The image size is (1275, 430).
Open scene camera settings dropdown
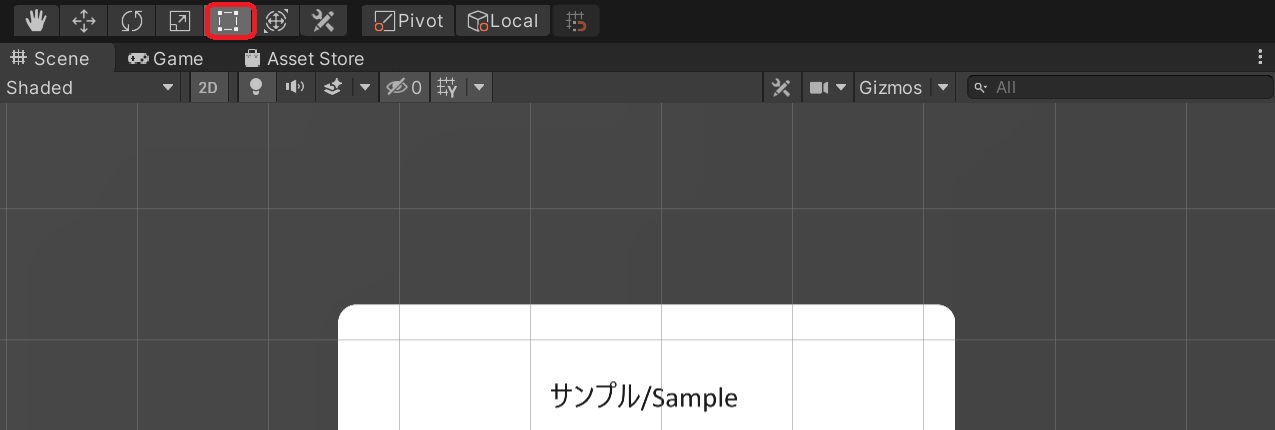pyautogui.click(x=829, y=87)
